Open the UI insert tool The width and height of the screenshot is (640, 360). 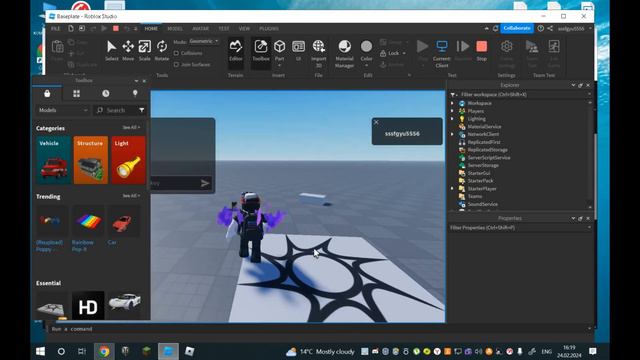pos(298,50)
